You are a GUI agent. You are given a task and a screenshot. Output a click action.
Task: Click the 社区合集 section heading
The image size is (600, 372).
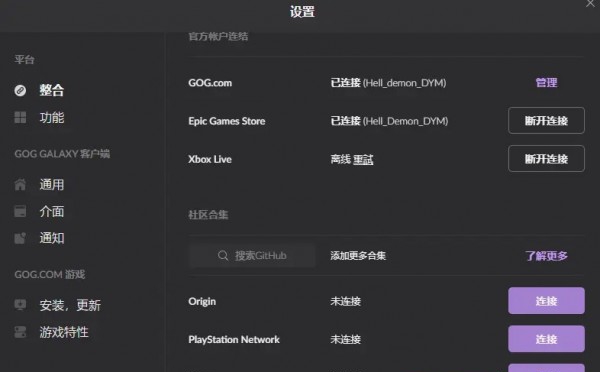click(208, 215)
